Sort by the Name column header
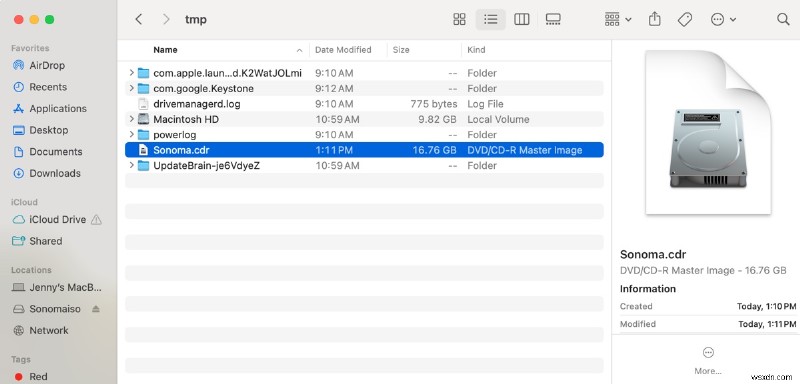Screen dimensions: 800x384 [x=165, y=50]
